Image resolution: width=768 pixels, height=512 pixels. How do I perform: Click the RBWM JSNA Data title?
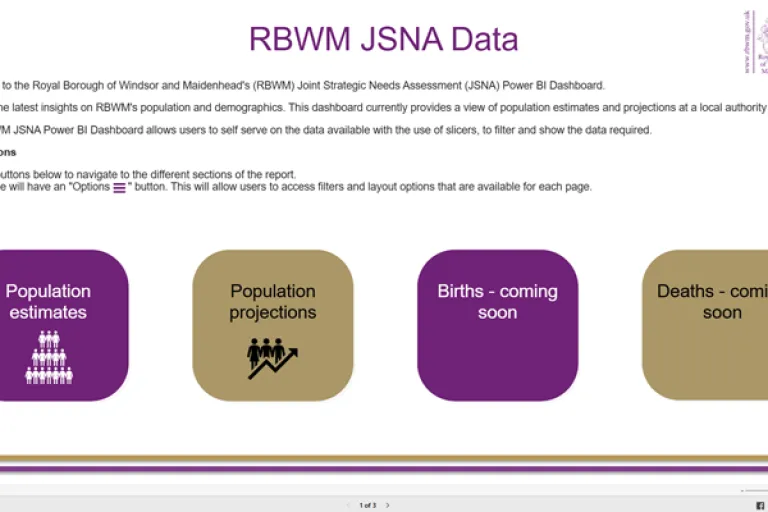(384, 39)
